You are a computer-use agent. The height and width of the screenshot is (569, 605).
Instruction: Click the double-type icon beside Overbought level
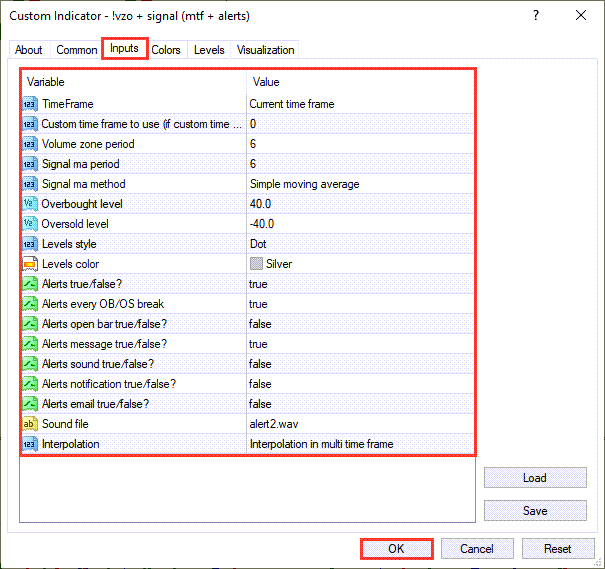(x=30, y=204)
